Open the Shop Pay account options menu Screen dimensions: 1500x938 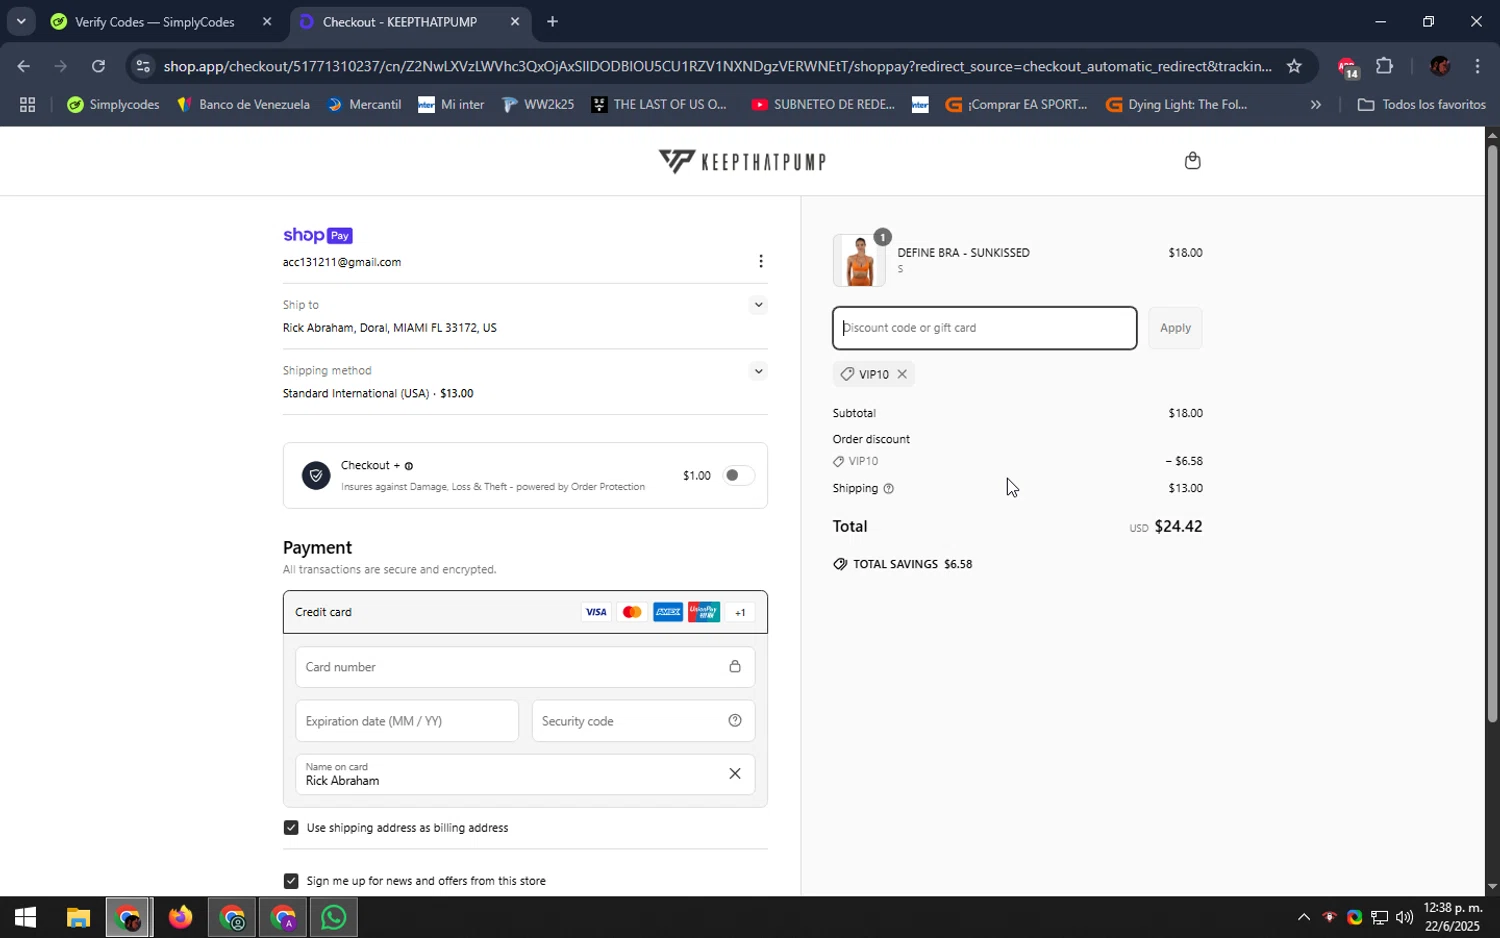tap(761, 261)
